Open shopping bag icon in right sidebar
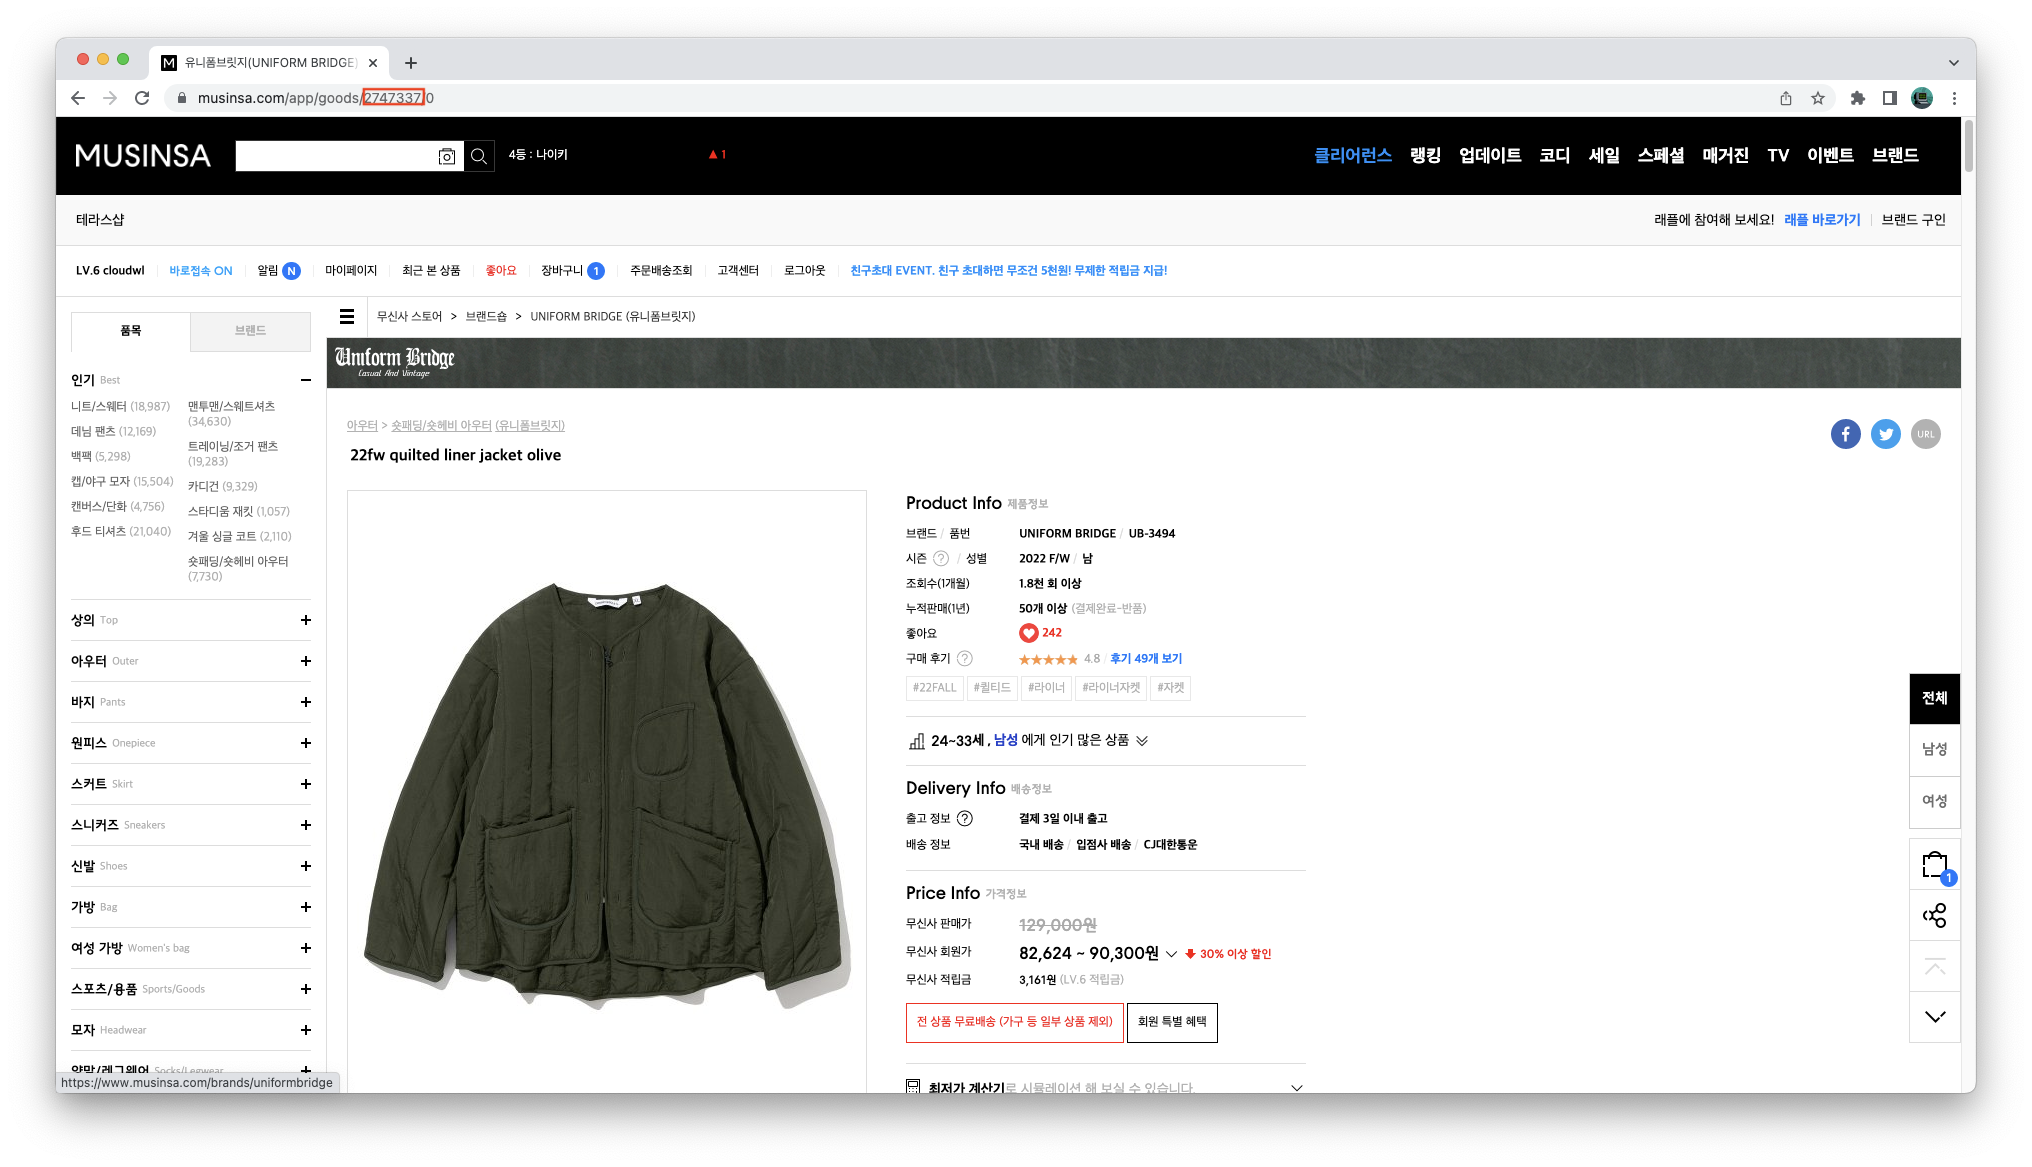Image resolution: width=2032 pixels, height=1167 pixels. (x=1934, y=865)
